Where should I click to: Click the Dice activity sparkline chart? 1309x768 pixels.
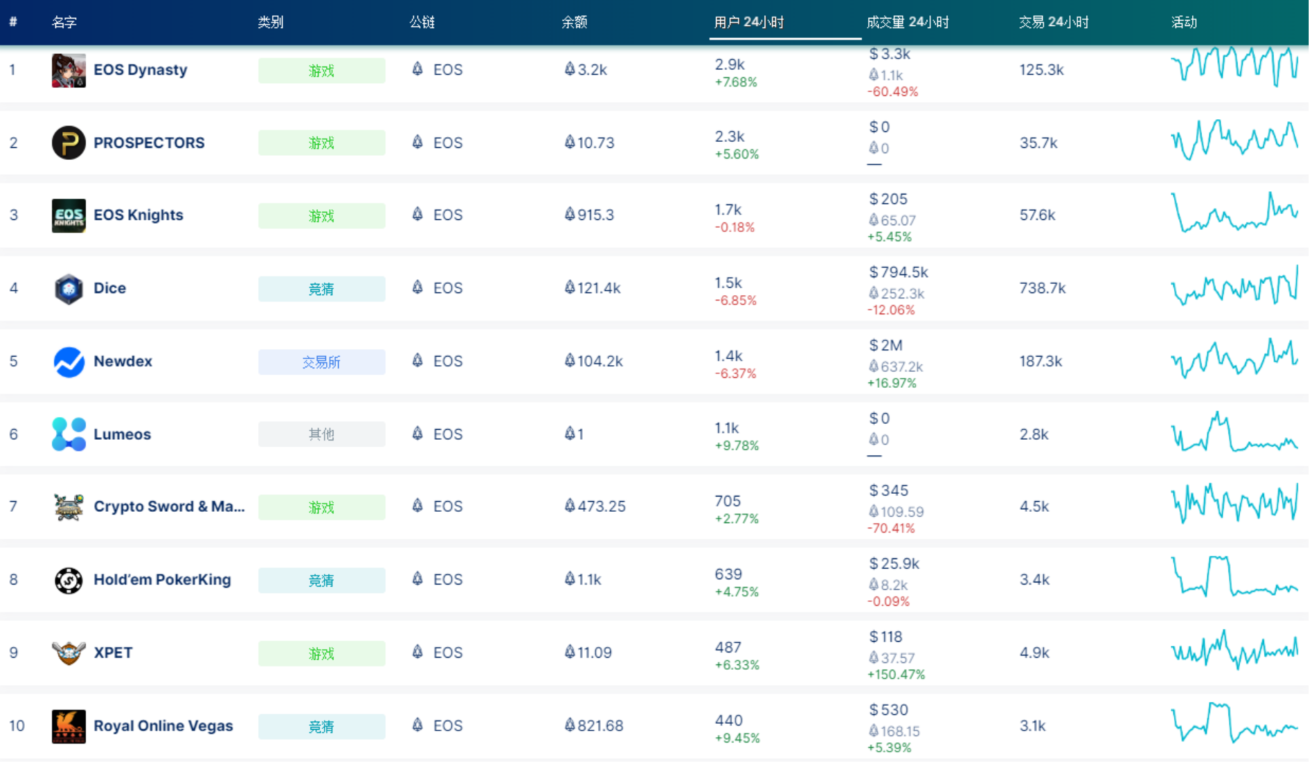(1235, 285)
